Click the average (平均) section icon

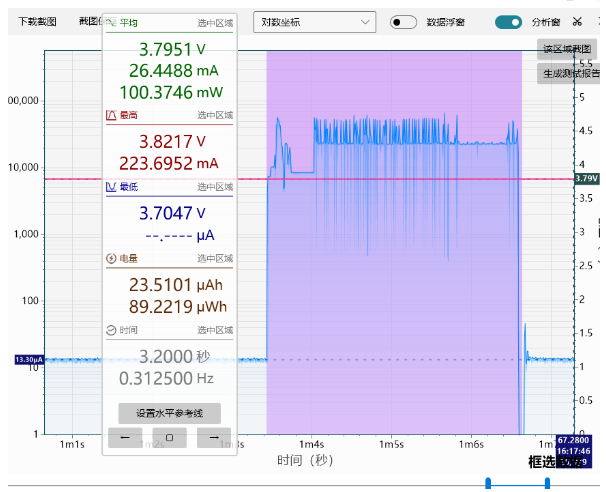pos(111,22)
